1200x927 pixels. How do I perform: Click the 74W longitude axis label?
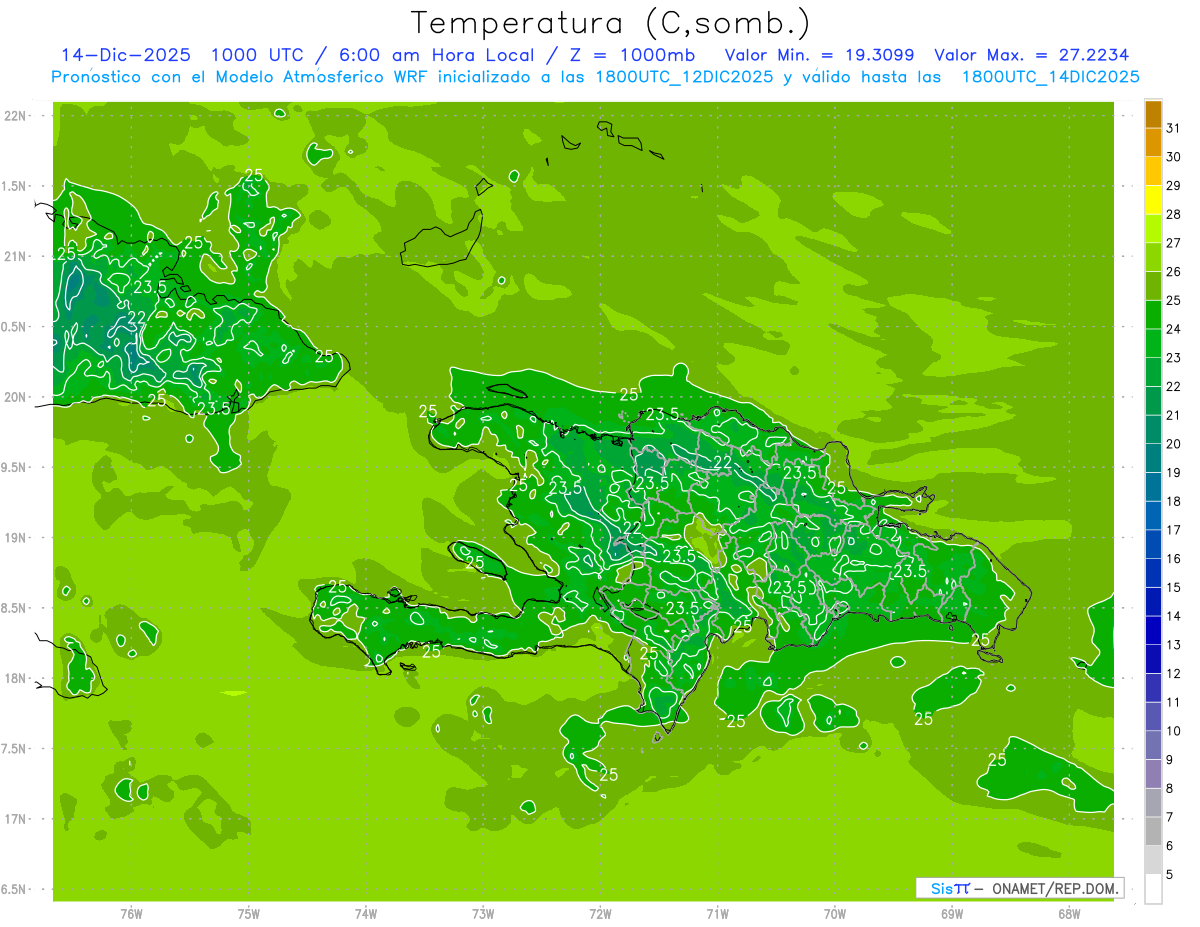(x=366, y=914)
